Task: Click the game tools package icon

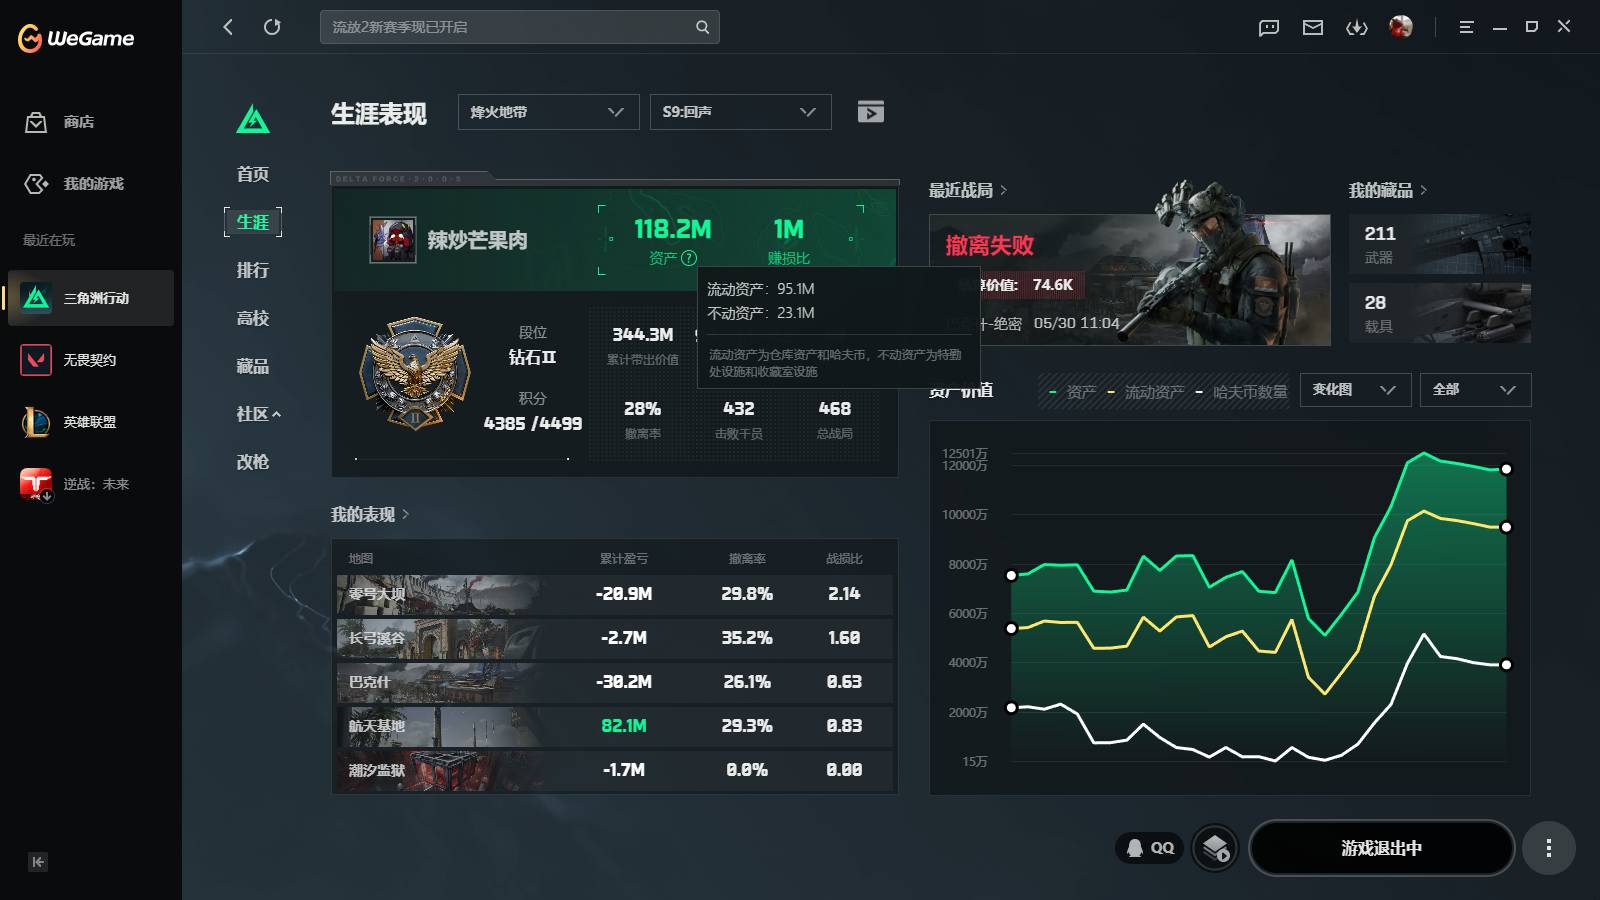Action: click(x=1216, y=848)
